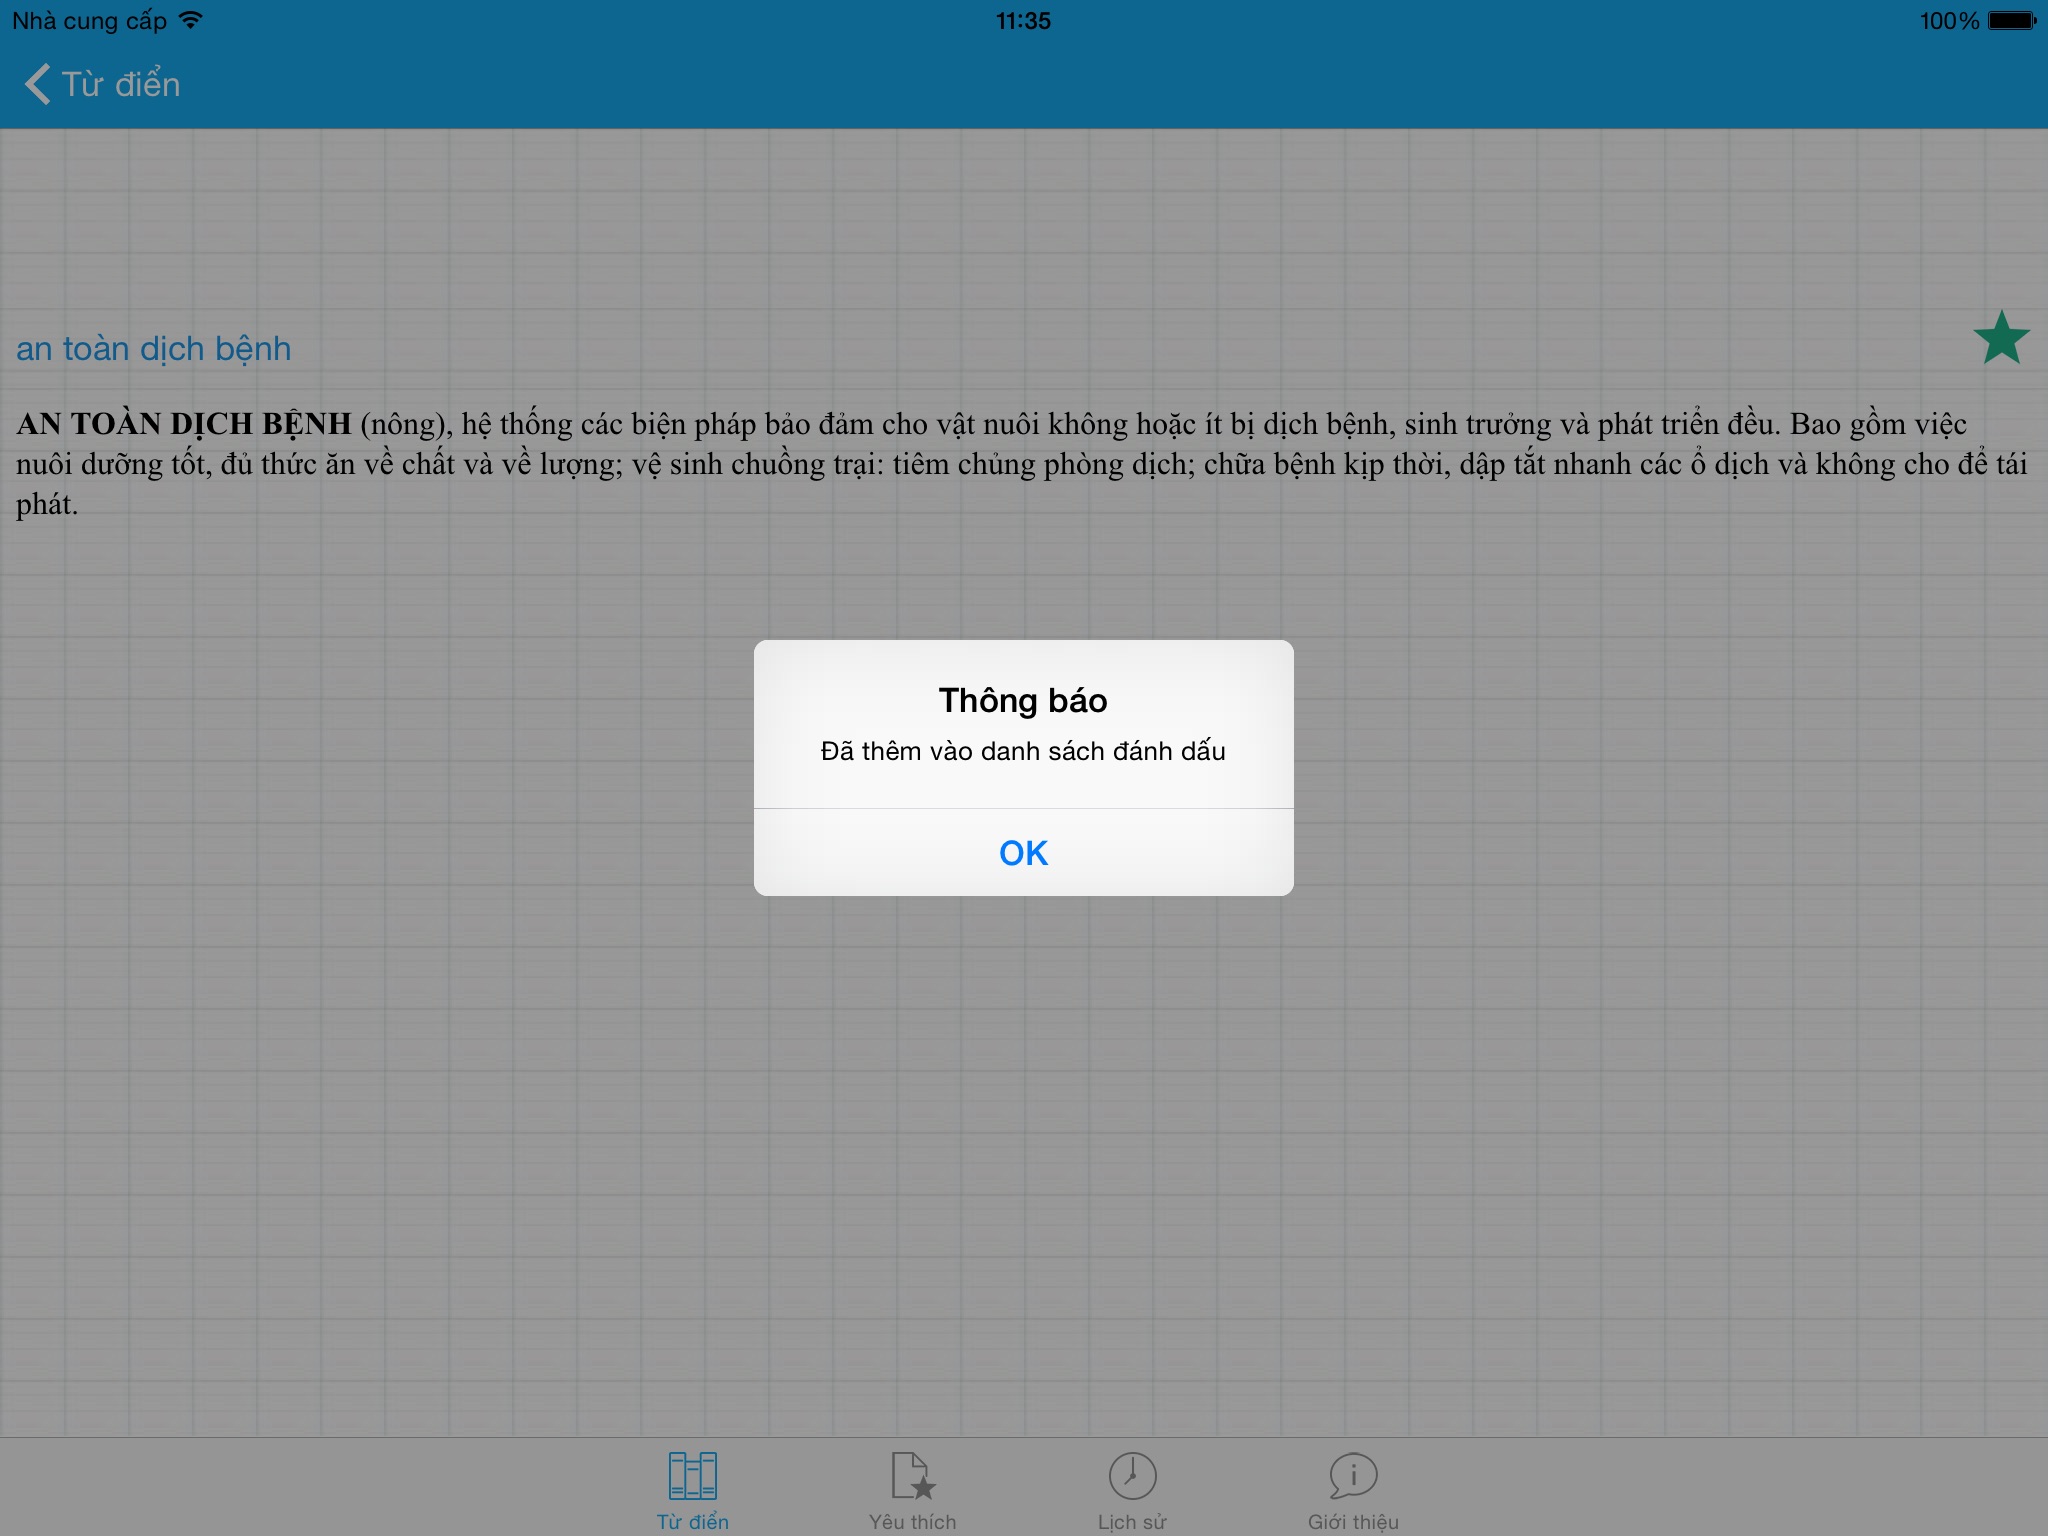Select the Từ điển books tab icon
The height and width of the screenshot is (1536, 2048).
(692, 1475)
